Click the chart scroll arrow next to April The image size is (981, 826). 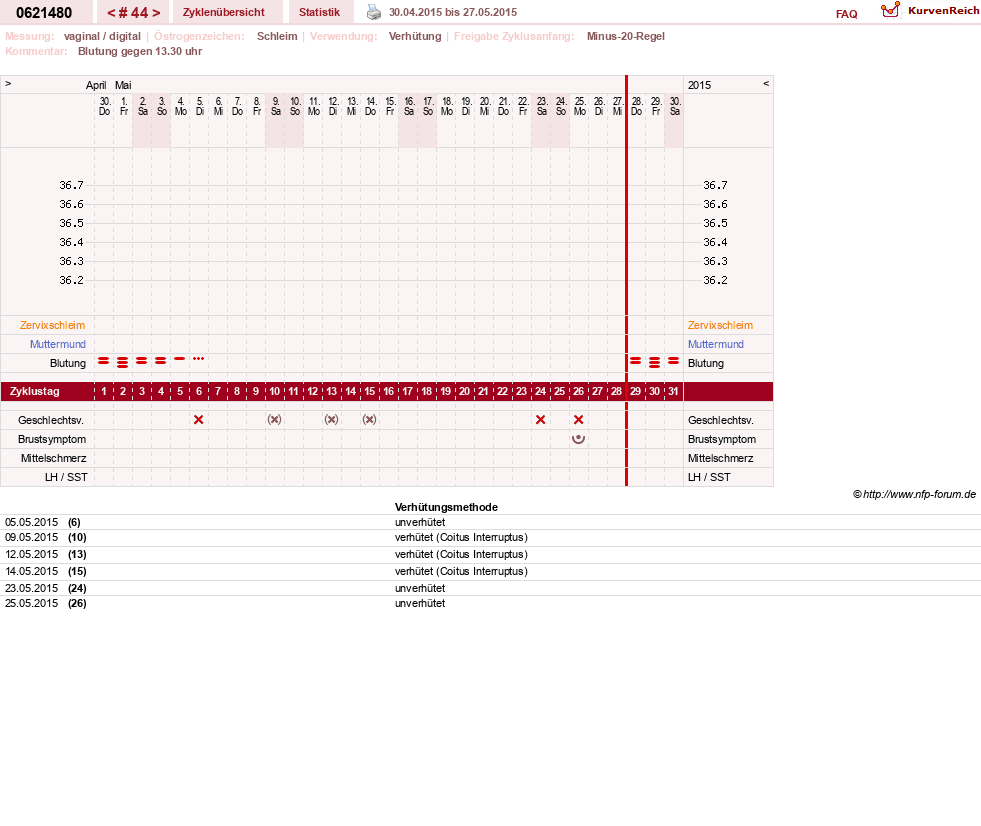click(8, 83)
